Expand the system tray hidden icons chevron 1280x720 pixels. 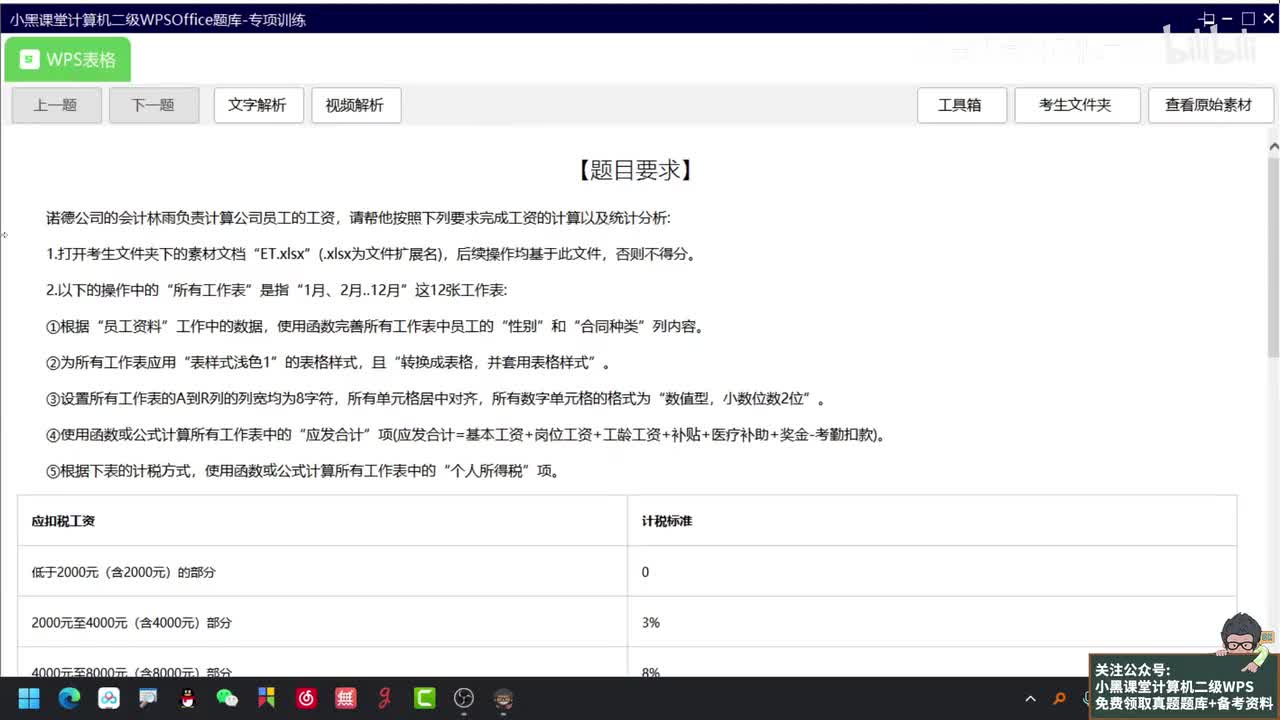[1030, 699]
